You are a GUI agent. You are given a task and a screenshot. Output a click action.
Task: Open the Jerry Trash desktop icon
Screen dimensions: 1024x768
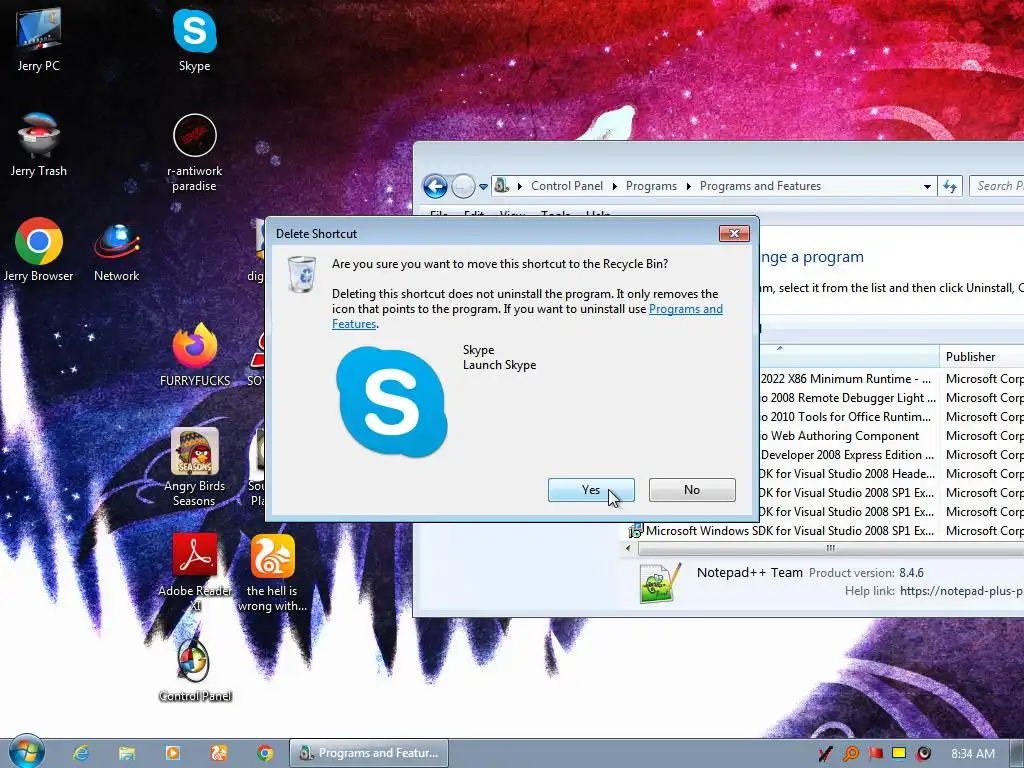39,145
